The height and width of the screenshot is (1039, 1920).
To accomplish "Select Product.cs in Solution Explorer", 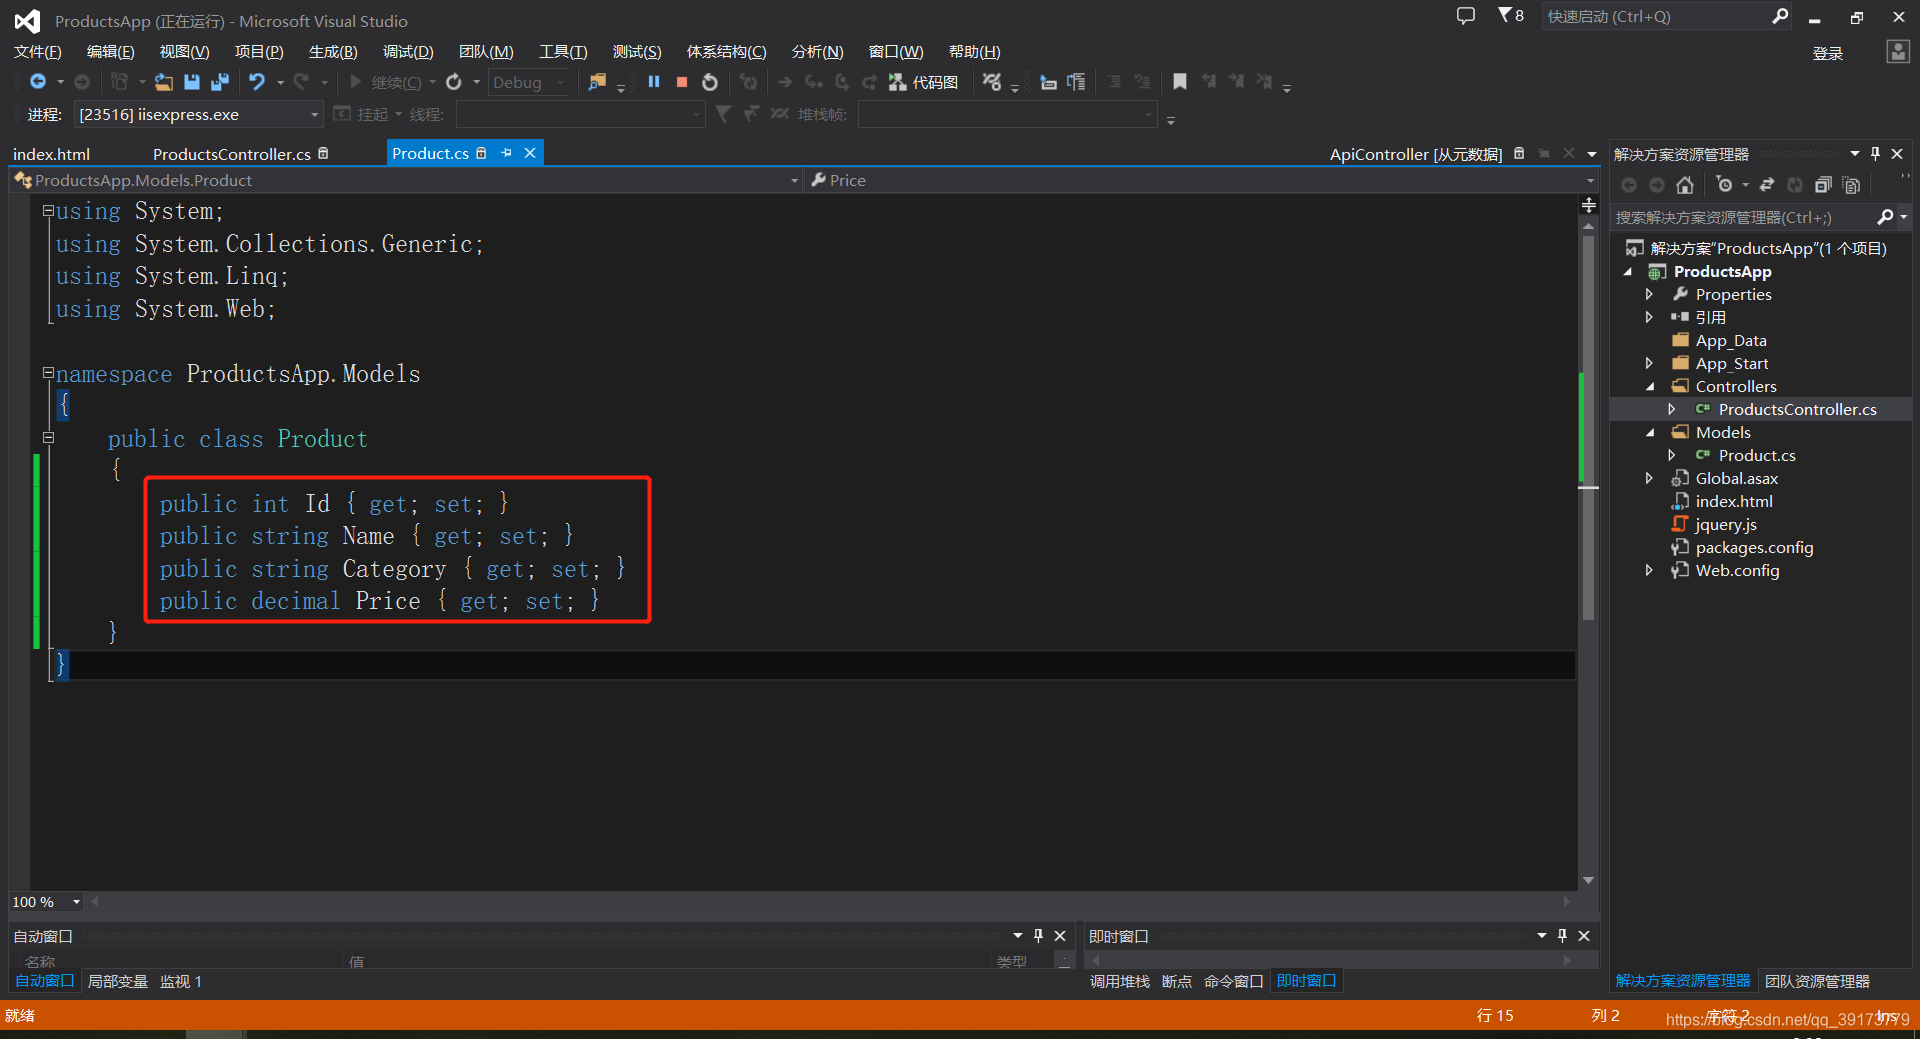I will [1757, 455].
